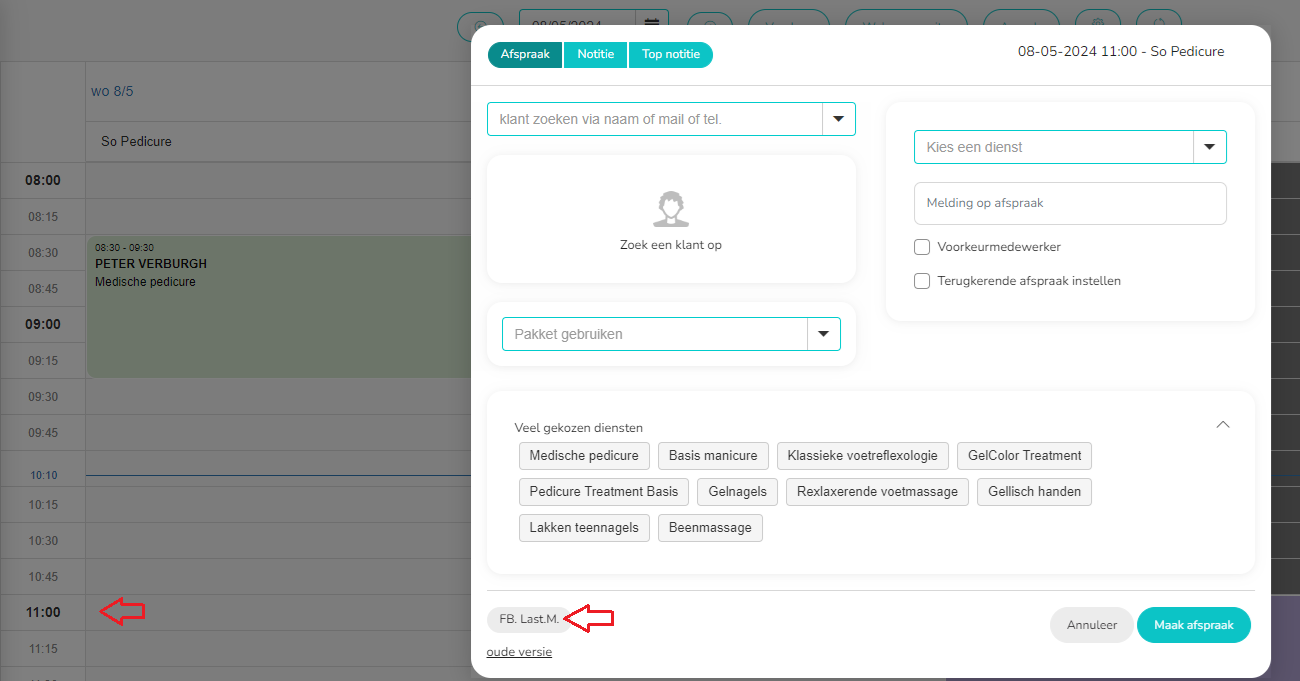The image size is (1300, 681).
Task: Click the 08:00 time label
Action: pyautogui.click(x=43, y=181)
